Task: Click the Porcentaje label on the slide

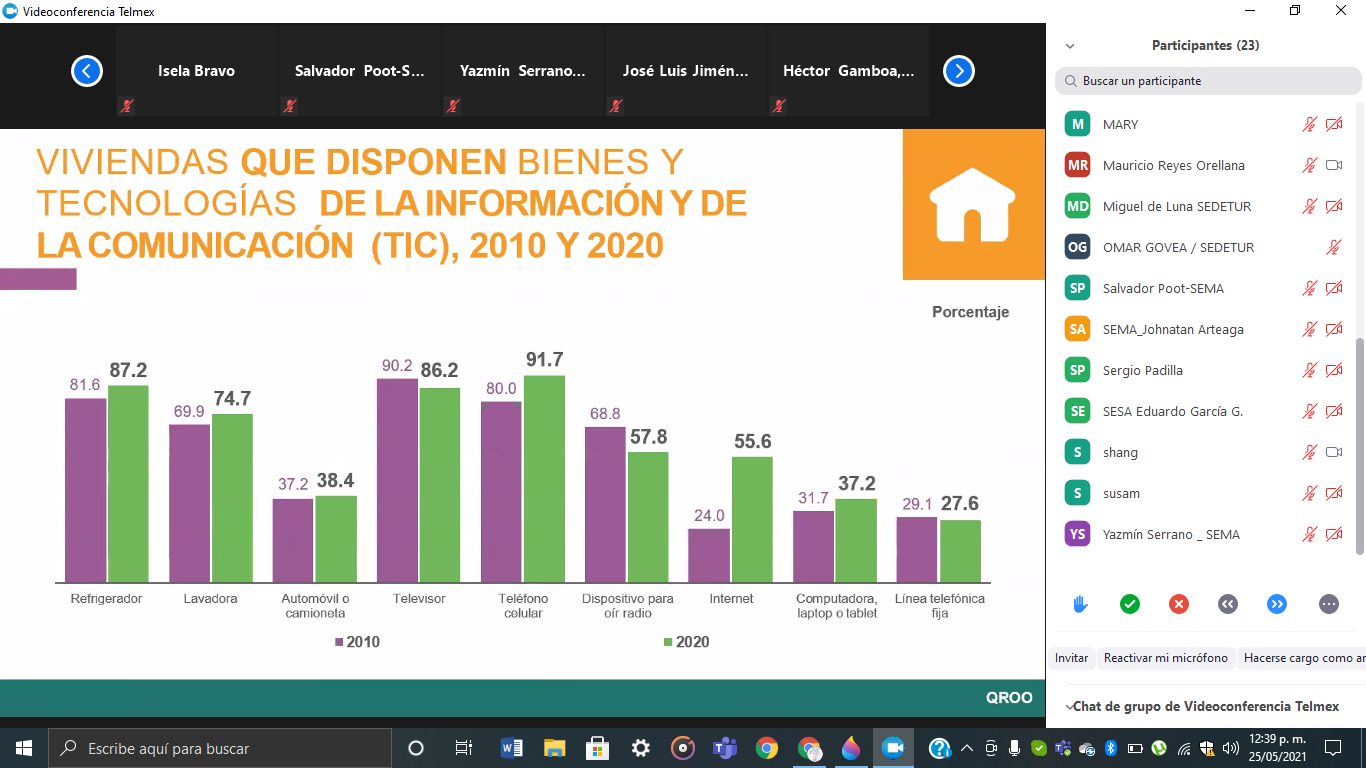Action: [x=970, y=312]
